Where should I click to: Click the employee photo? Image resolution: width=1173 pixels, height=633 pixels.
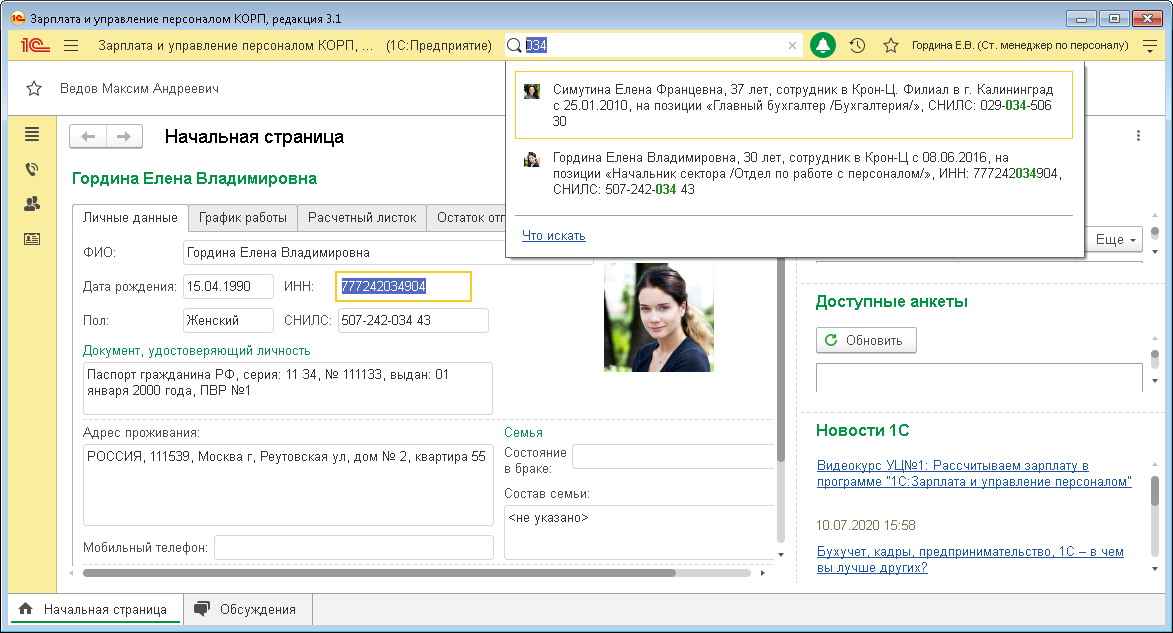pyautogui.click(x=658, y=317)
